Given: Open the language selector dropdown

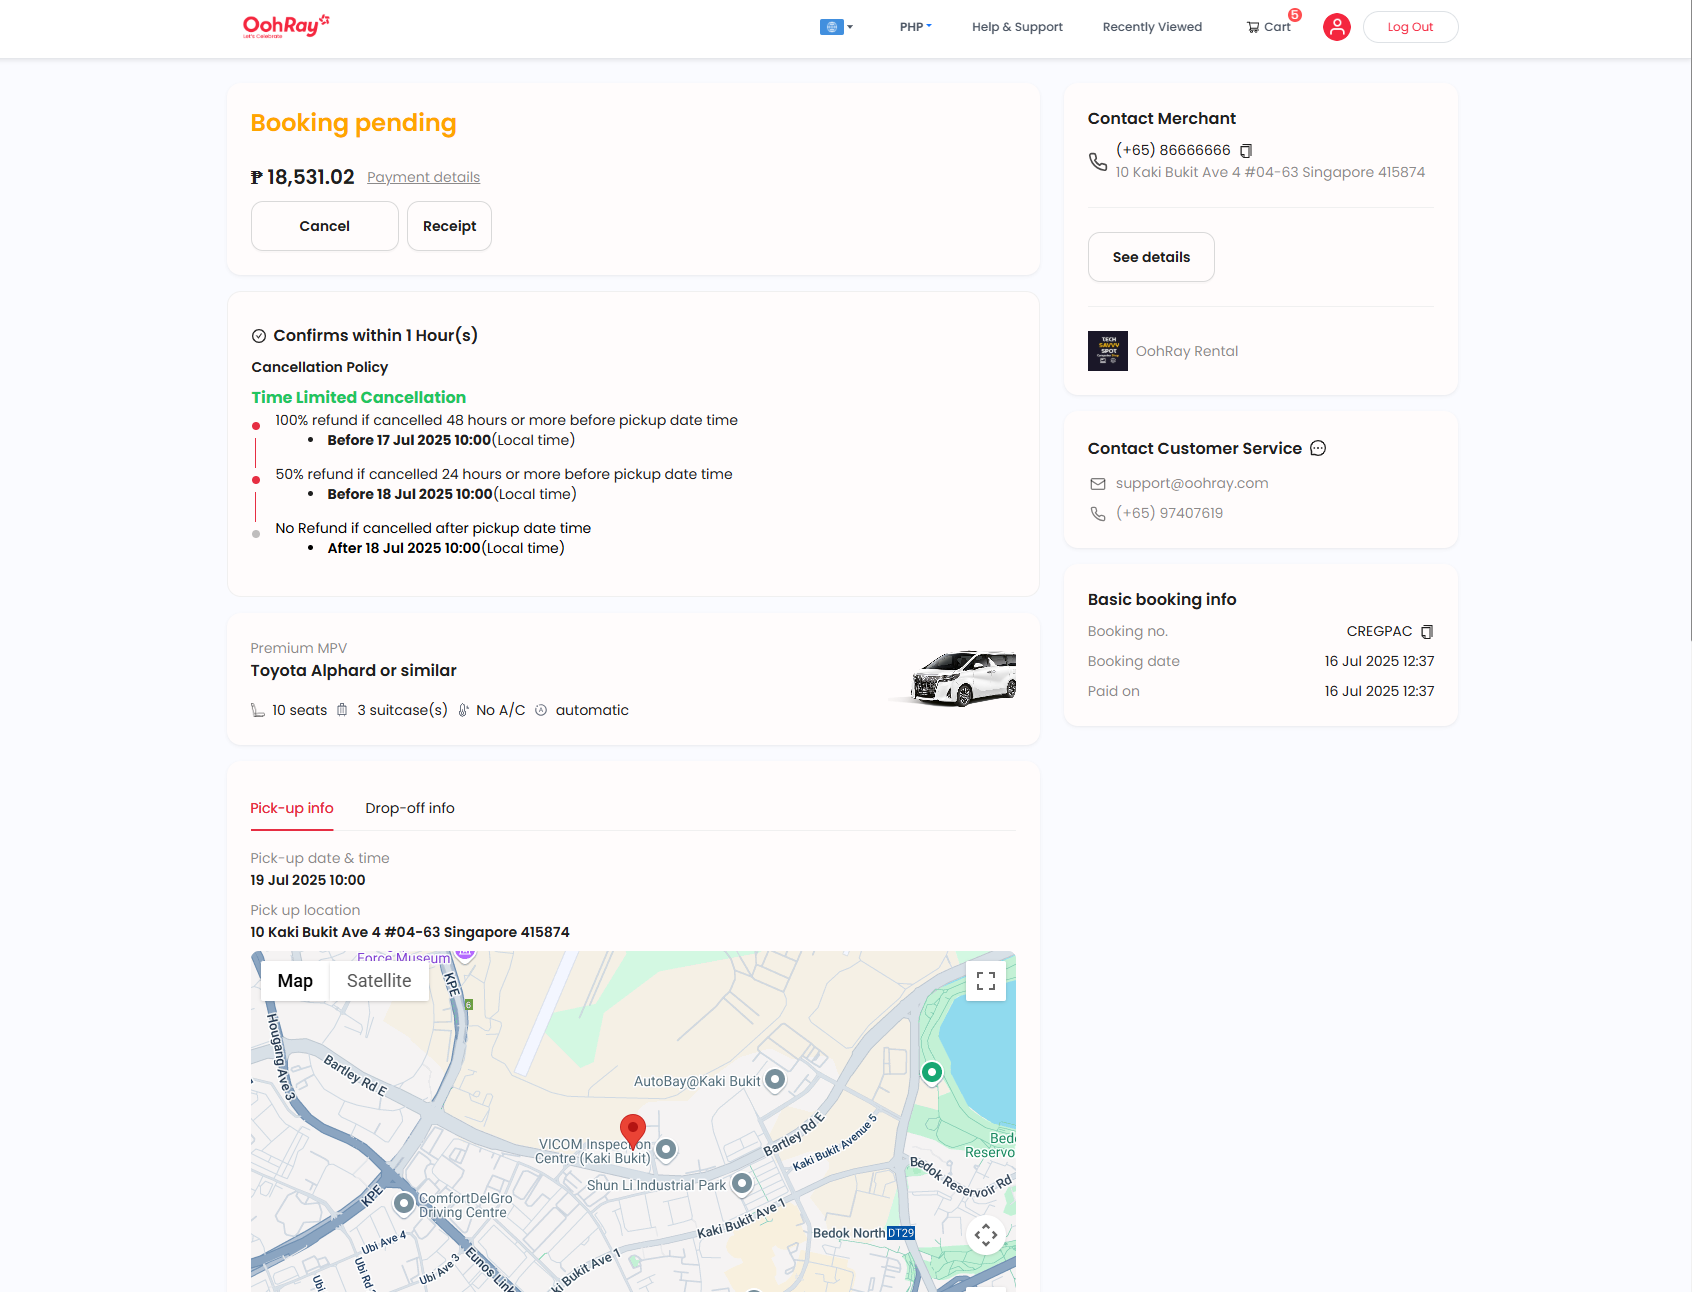Looking at the screenshot, I should point(836,27).
